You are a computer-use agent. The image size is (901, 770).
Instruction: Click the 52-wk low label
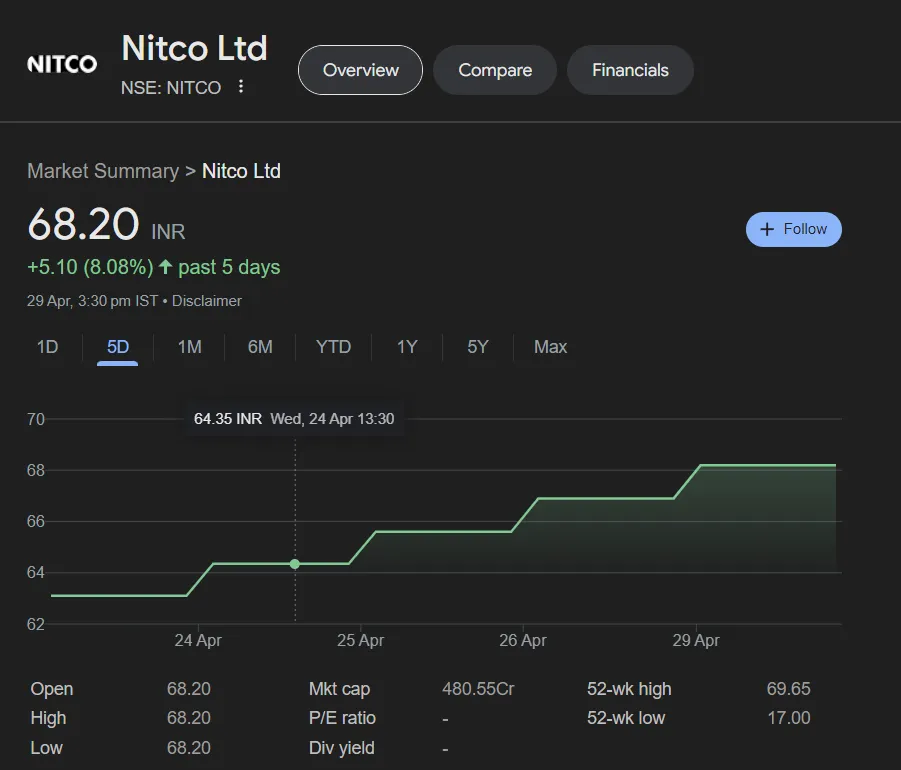click(626, 718)
